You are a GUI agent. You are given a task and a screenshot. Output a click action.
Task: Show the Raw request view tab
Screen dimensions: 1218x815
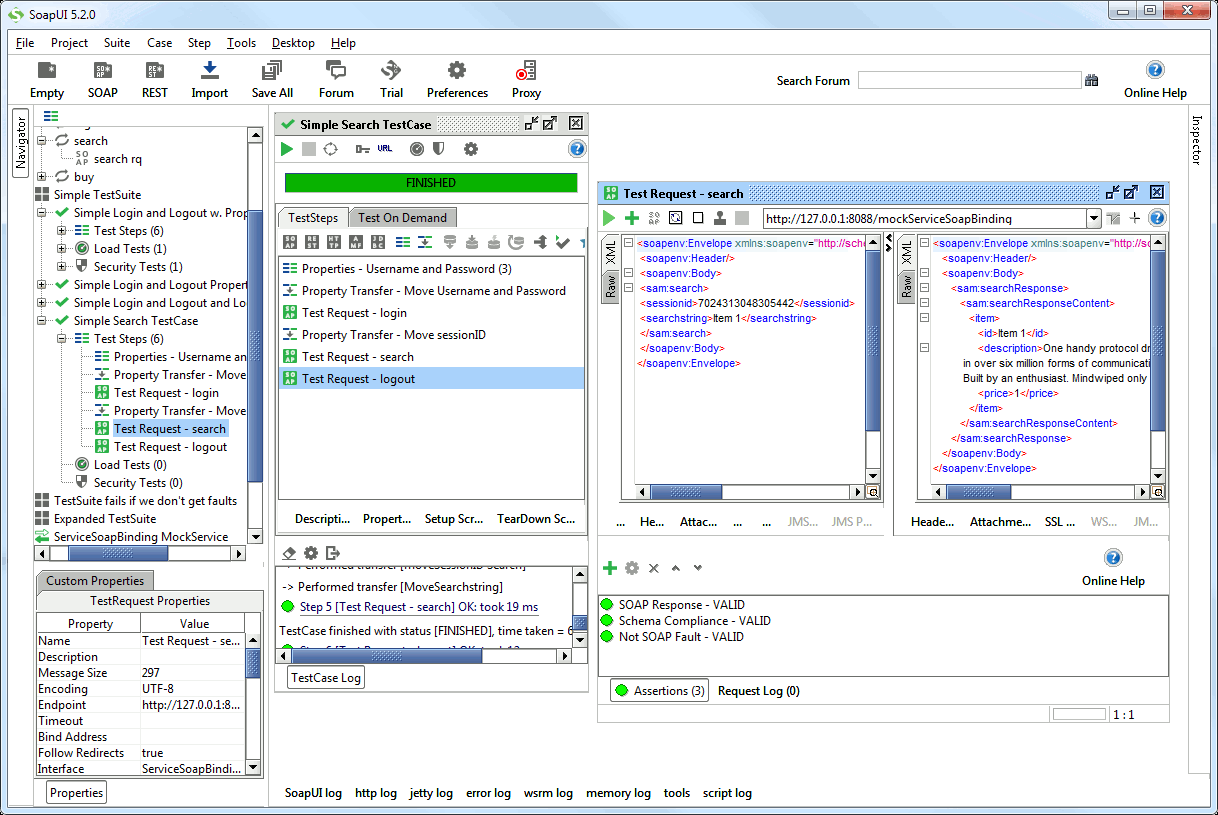pyautogui.click(x=609, y=287)
